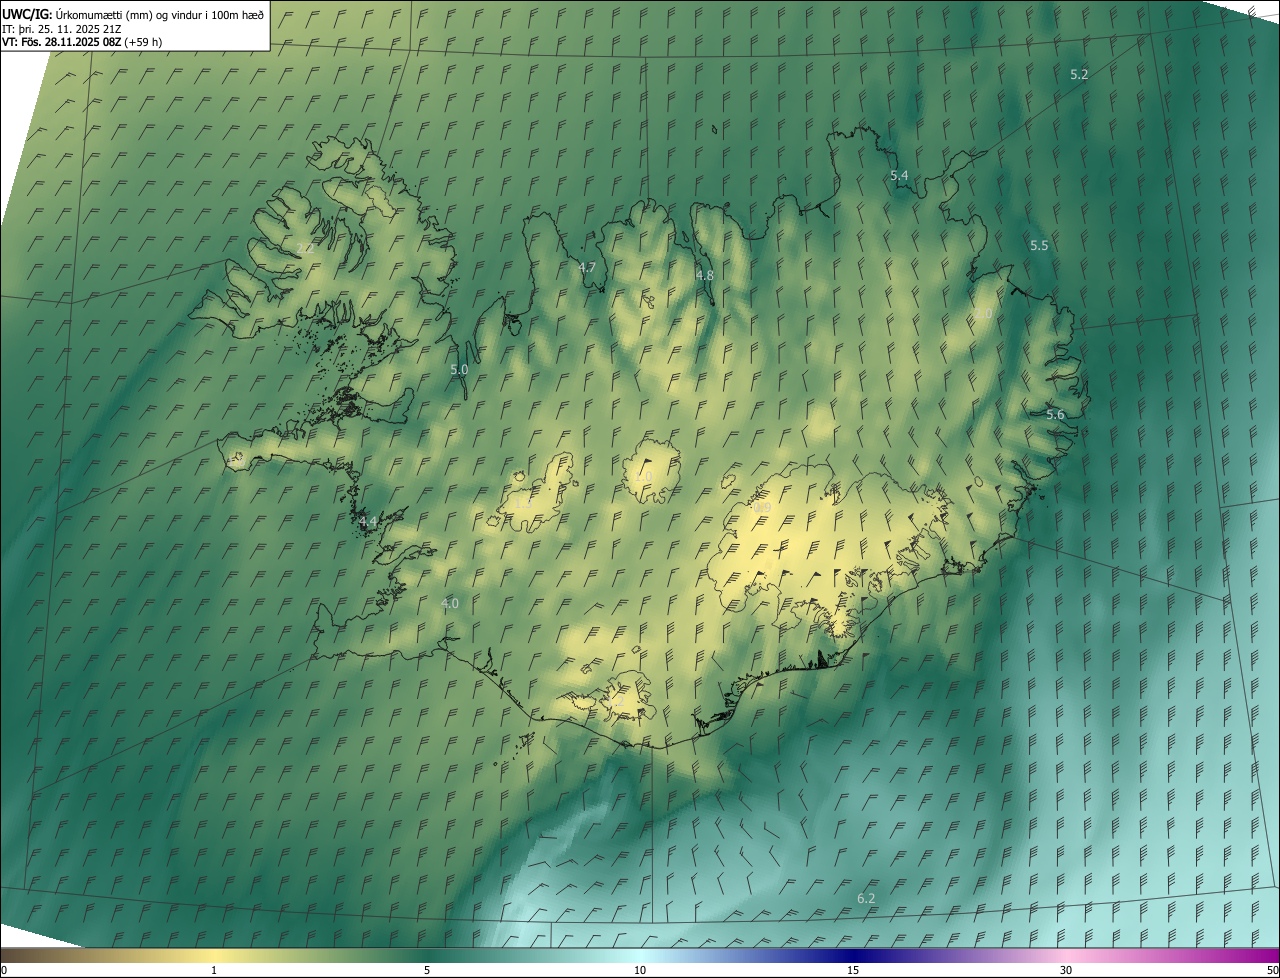Click the initialization time 'IT: þri. 25. 11. 2025 21Z'

pos(62,29)
